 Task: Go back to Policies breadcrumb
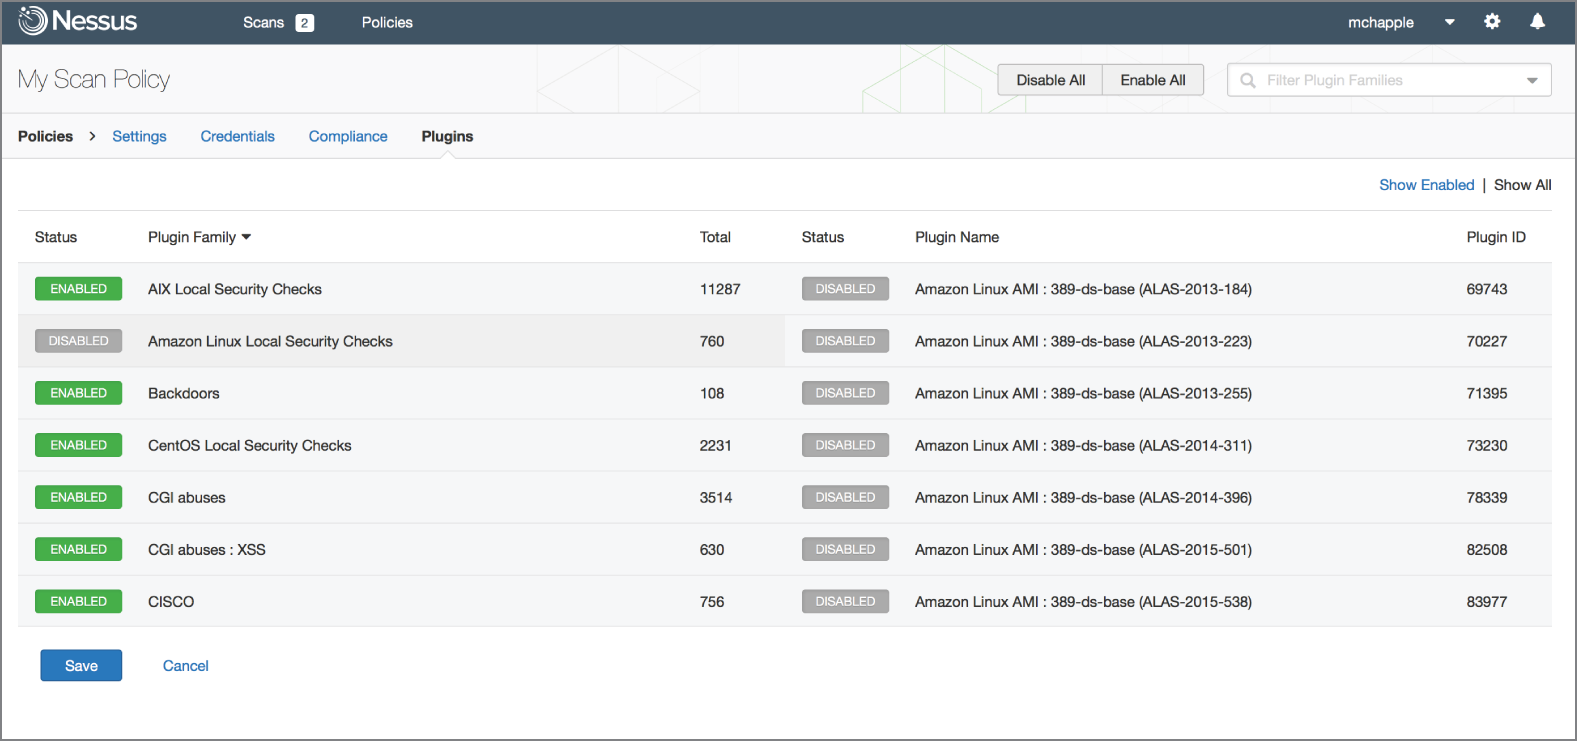[x=45, y=136]
